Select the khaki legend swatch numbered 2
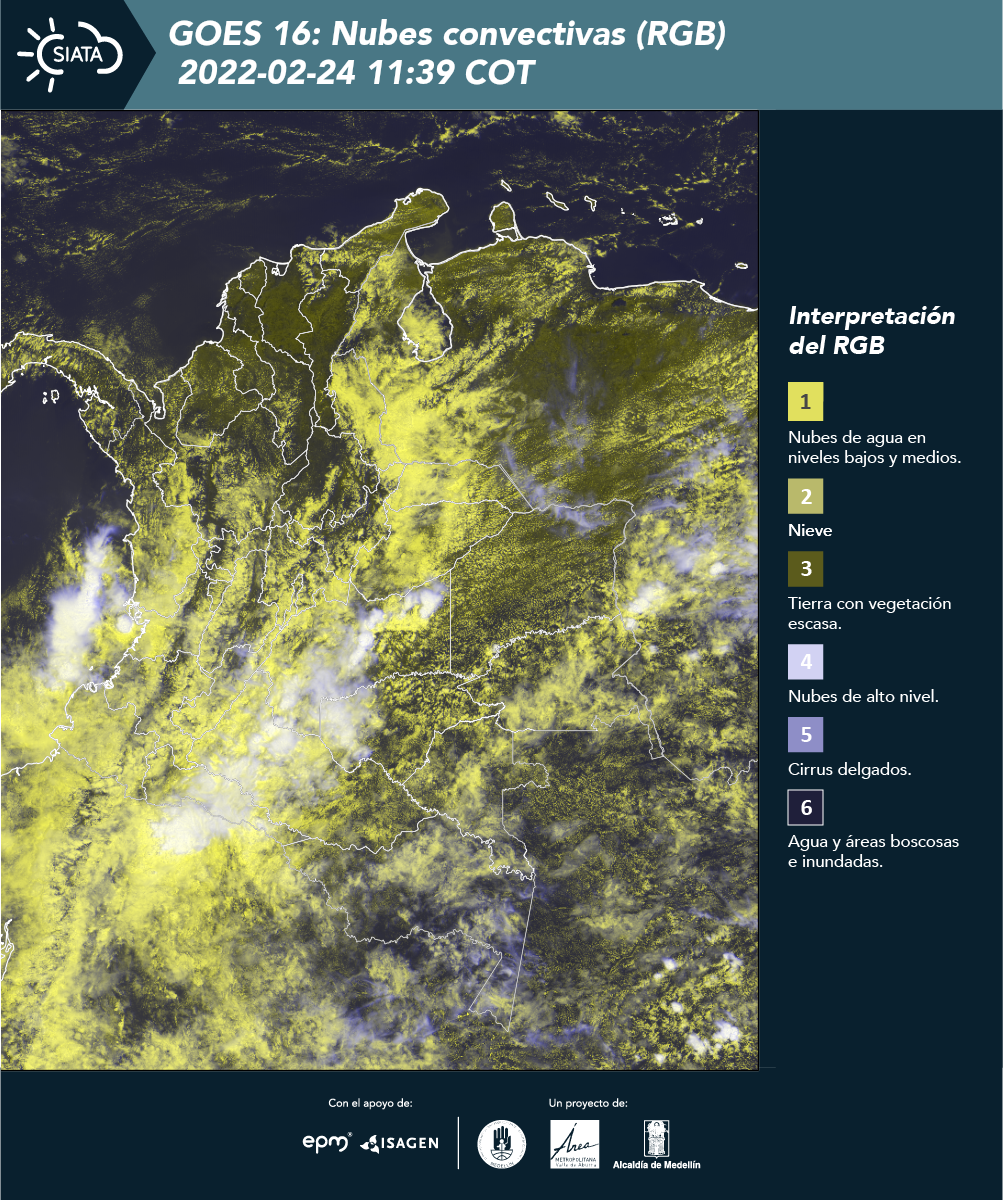1003x1200 pixels. (x=805, y=496)
